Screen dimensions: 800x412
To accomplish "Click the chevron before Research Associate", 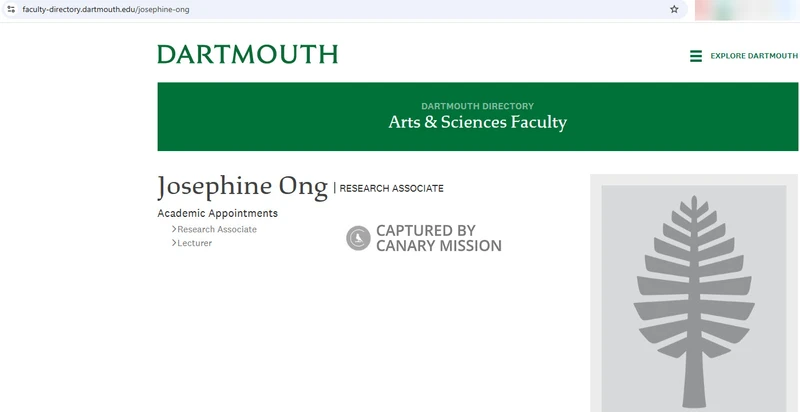I will point(174,229).
